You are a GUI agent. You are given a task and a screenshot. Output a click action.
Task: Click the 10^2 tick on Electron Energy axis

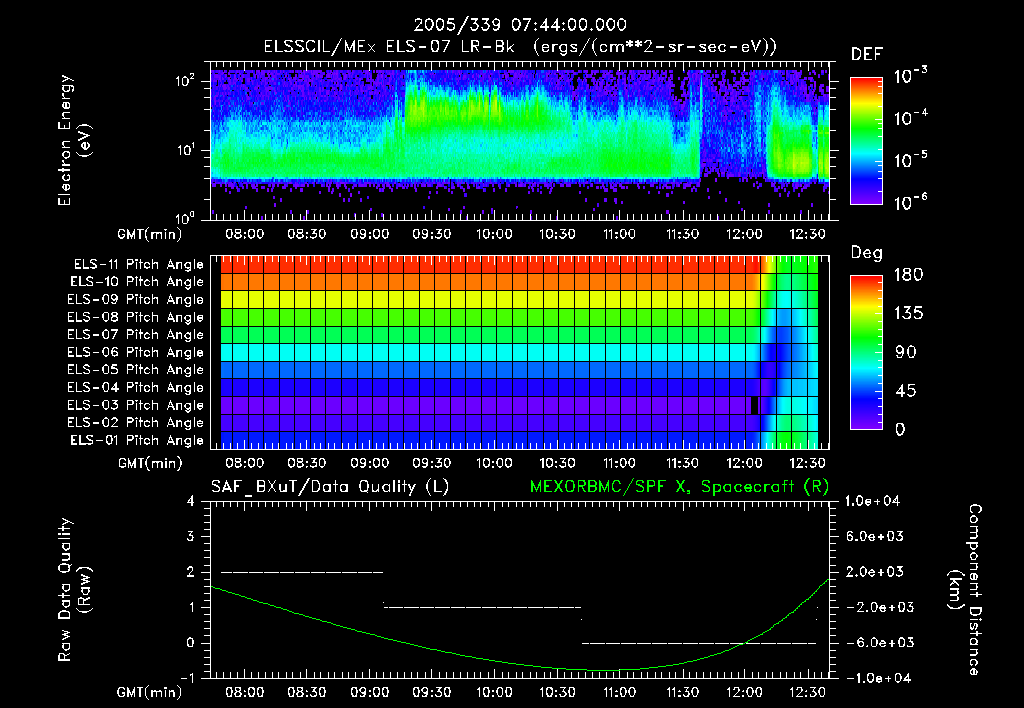tap(184, 81)
